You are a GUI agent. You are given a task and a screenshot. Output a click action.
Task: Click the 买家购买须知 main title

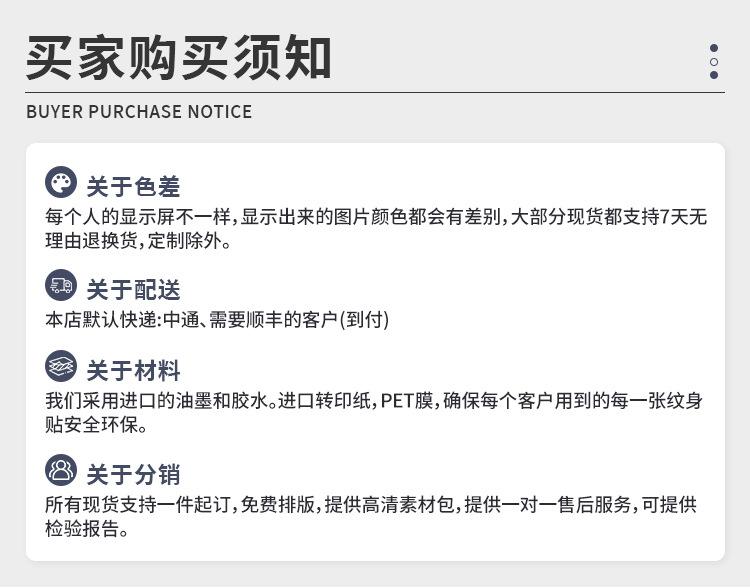(178, 57)
